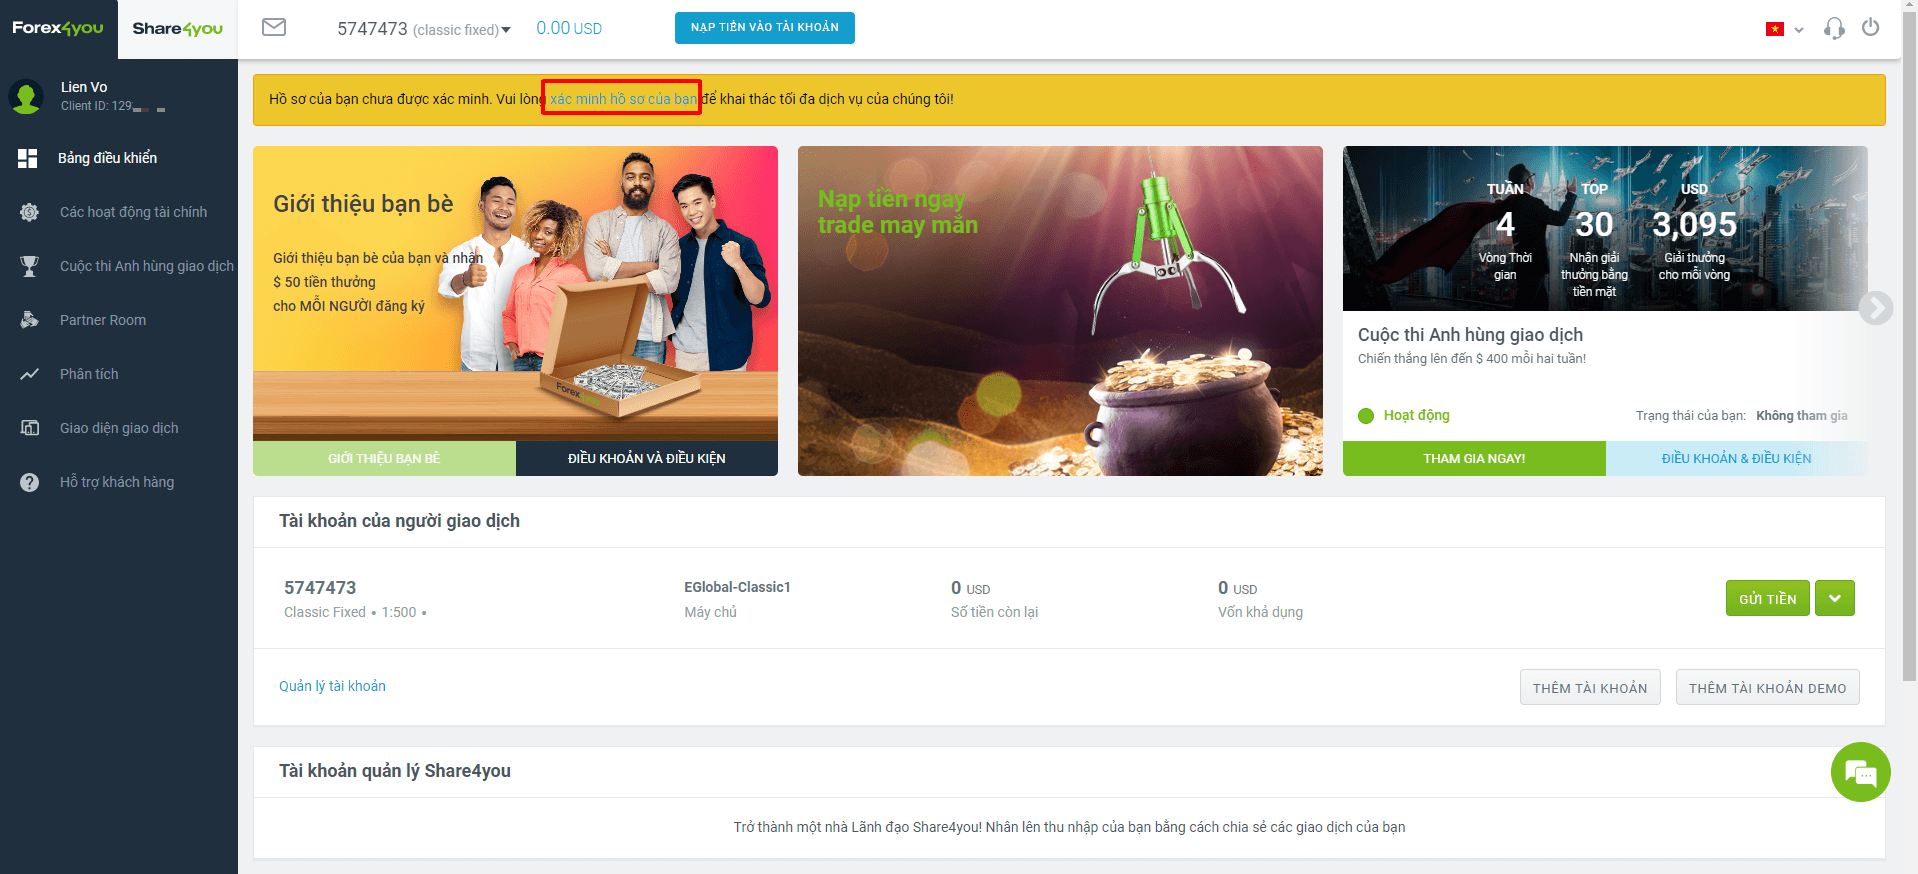Click the 0.00 USD balance in header
The height and width of the screenshot is (874, 1918).
click(x=569, y=28)
